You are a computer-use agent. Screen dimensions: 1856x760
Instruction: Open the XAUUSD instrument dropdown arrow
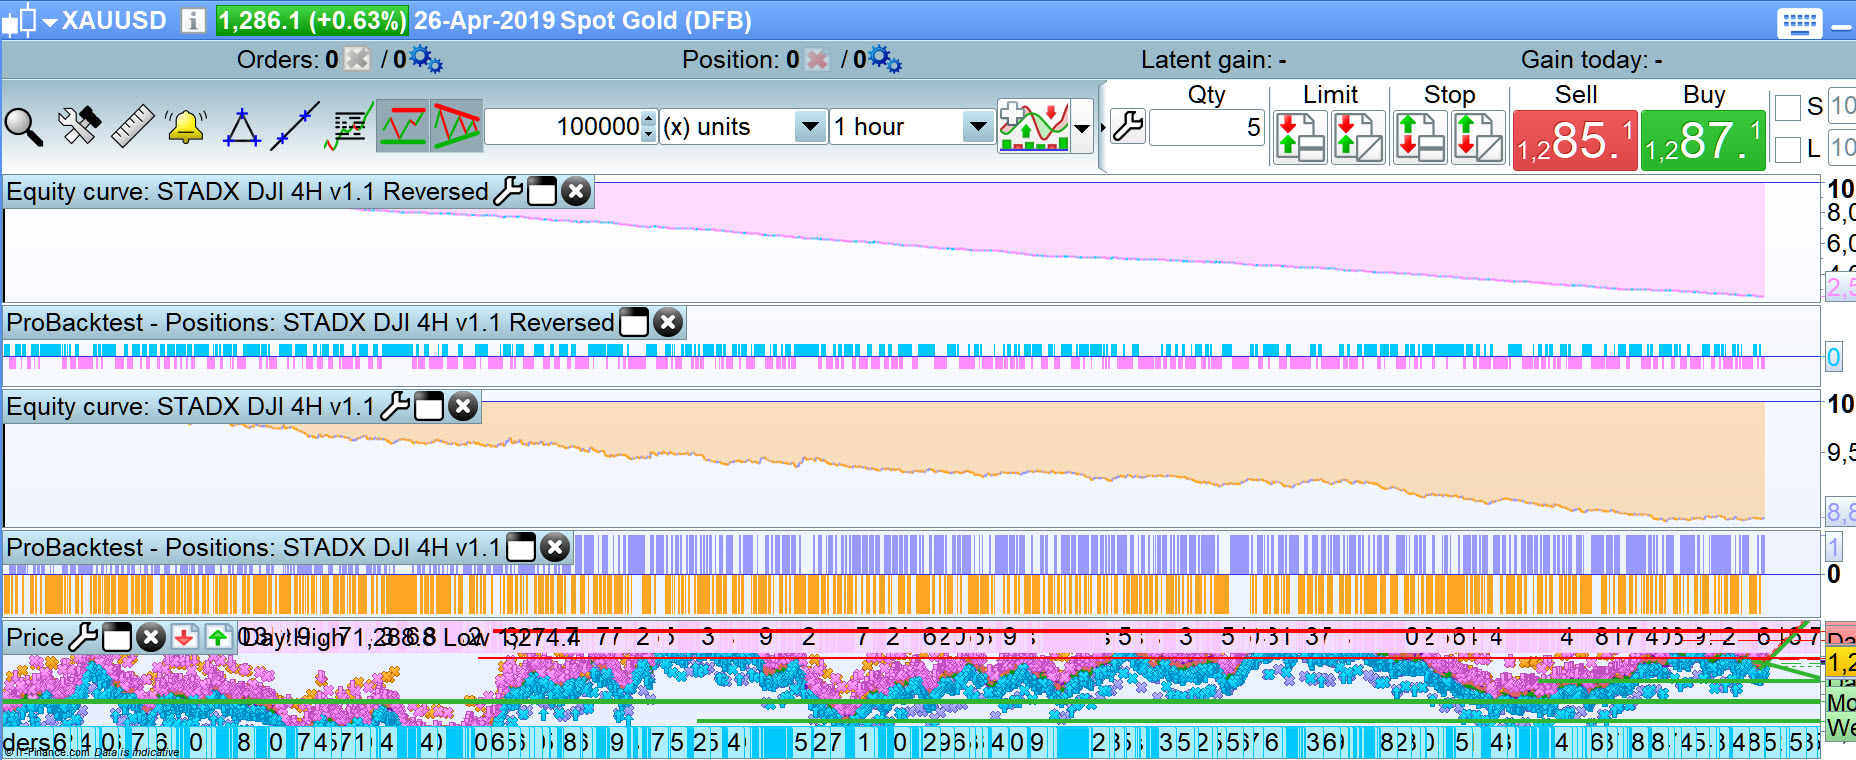coord(50,21)
